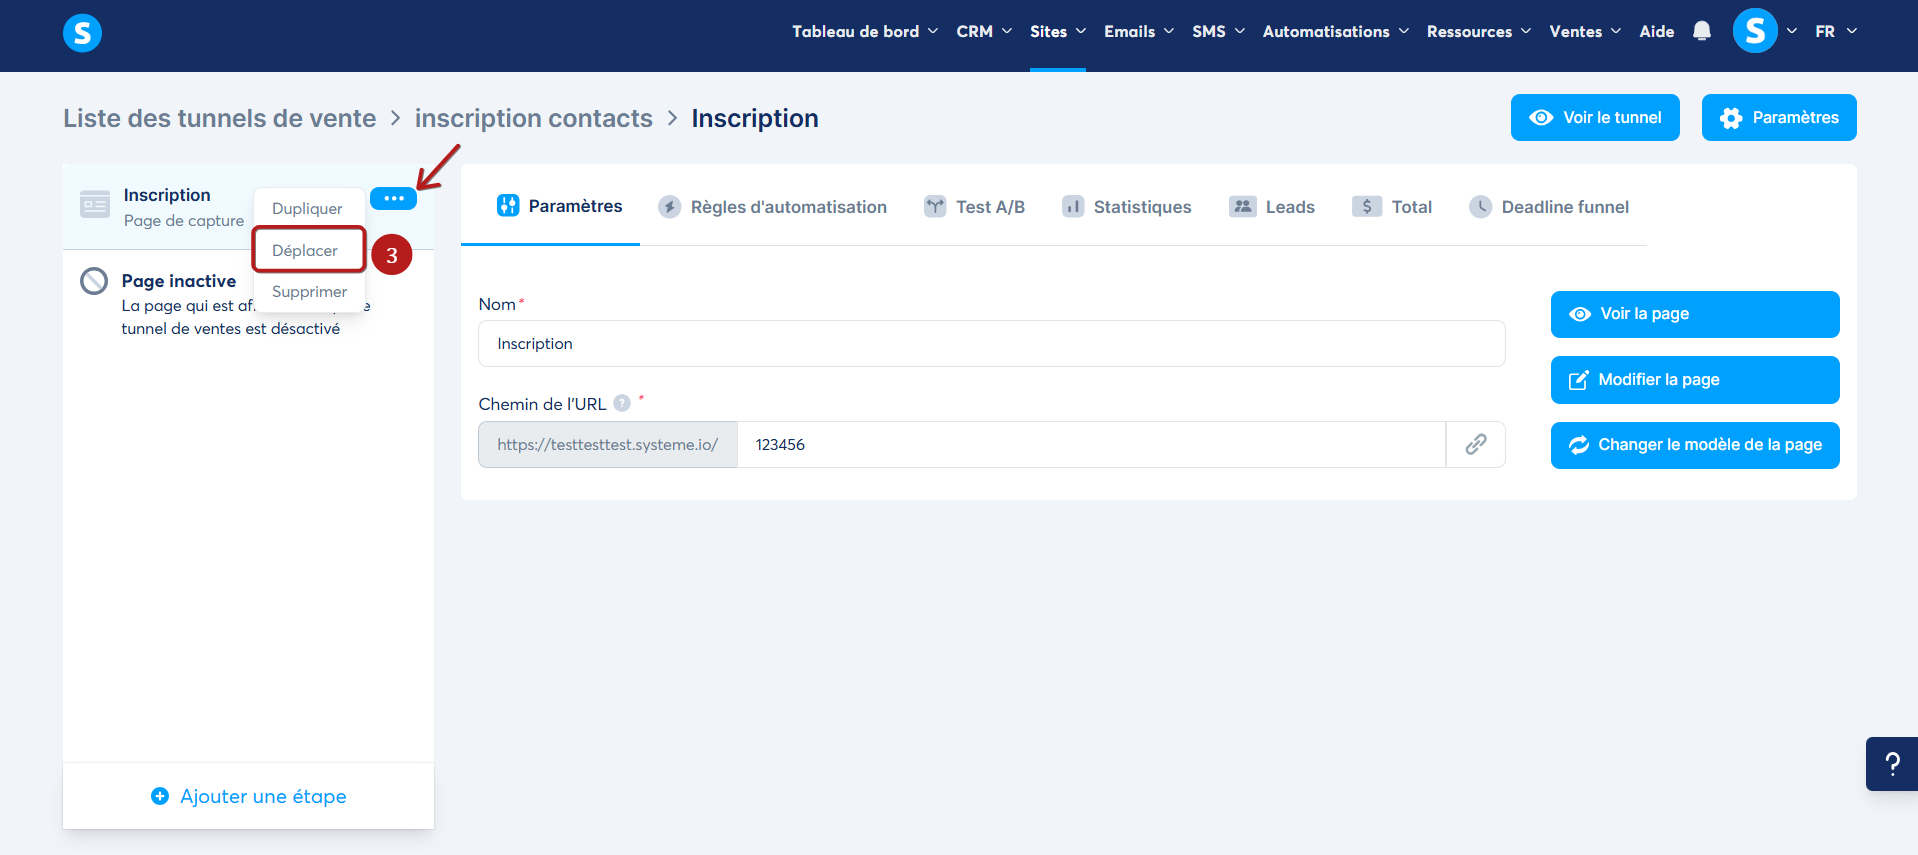This screenshot has height=855, width=1918.
Task: Open the Règles d'automatisation tab
Action: coord(772,206)
